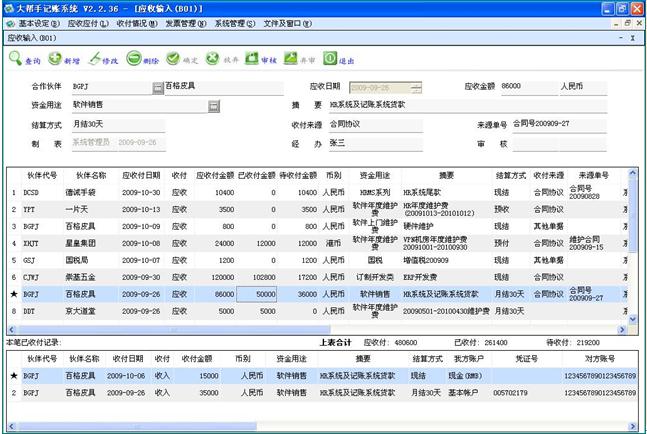
Task: Select the 国税局 partner name cell
Action: [x=90, y=260]
